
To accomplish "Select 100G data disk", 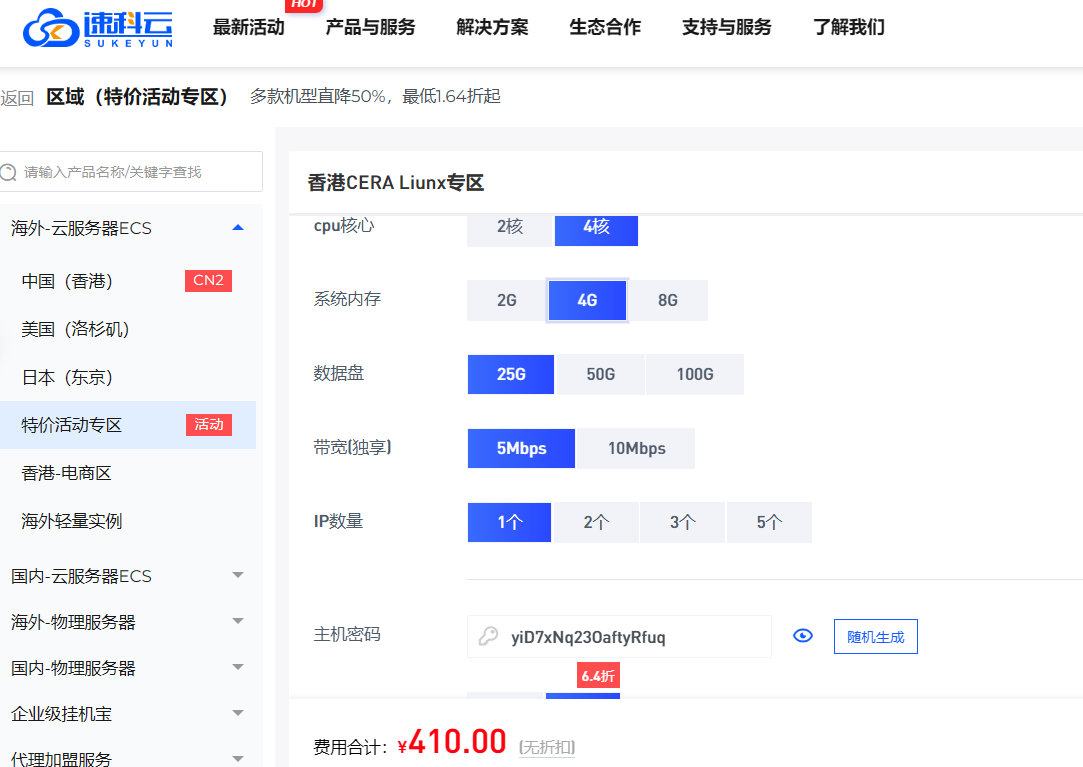I will [x=695, y=375].
